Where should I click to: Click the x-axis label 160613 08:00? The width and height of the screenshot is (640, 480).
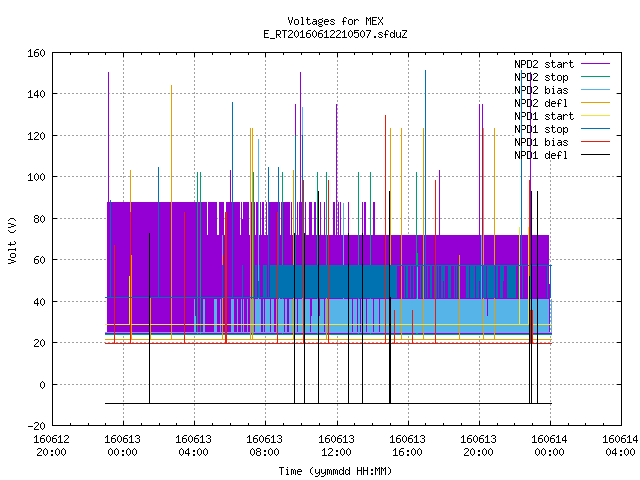pos(264,446)
